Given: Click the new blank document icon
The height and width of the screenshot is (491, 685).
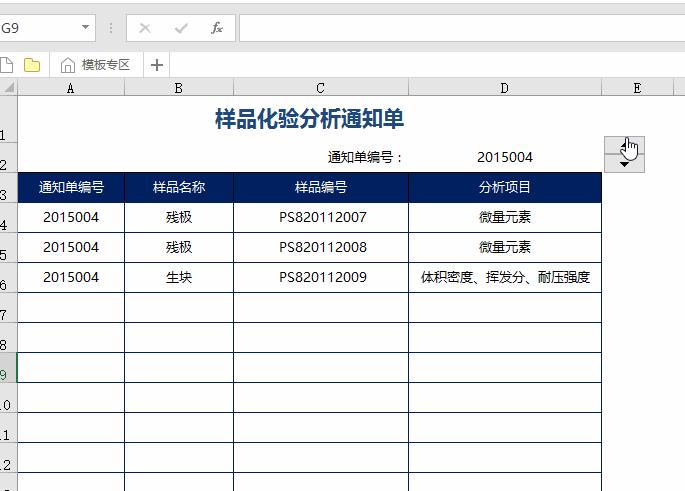Looking at the screenshot, I should click(x=6, y=65).
